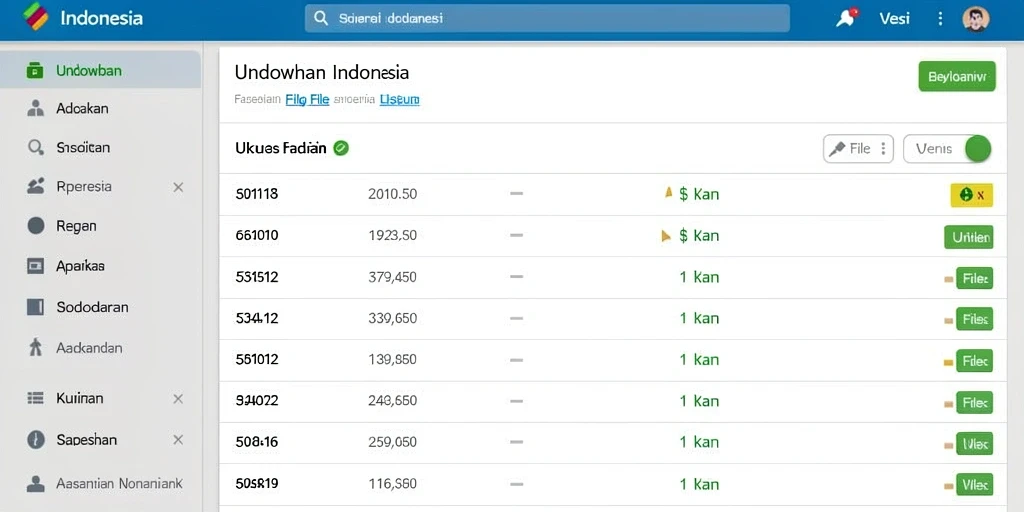Click the Uritlen button in row 661010

coord(968,237)
